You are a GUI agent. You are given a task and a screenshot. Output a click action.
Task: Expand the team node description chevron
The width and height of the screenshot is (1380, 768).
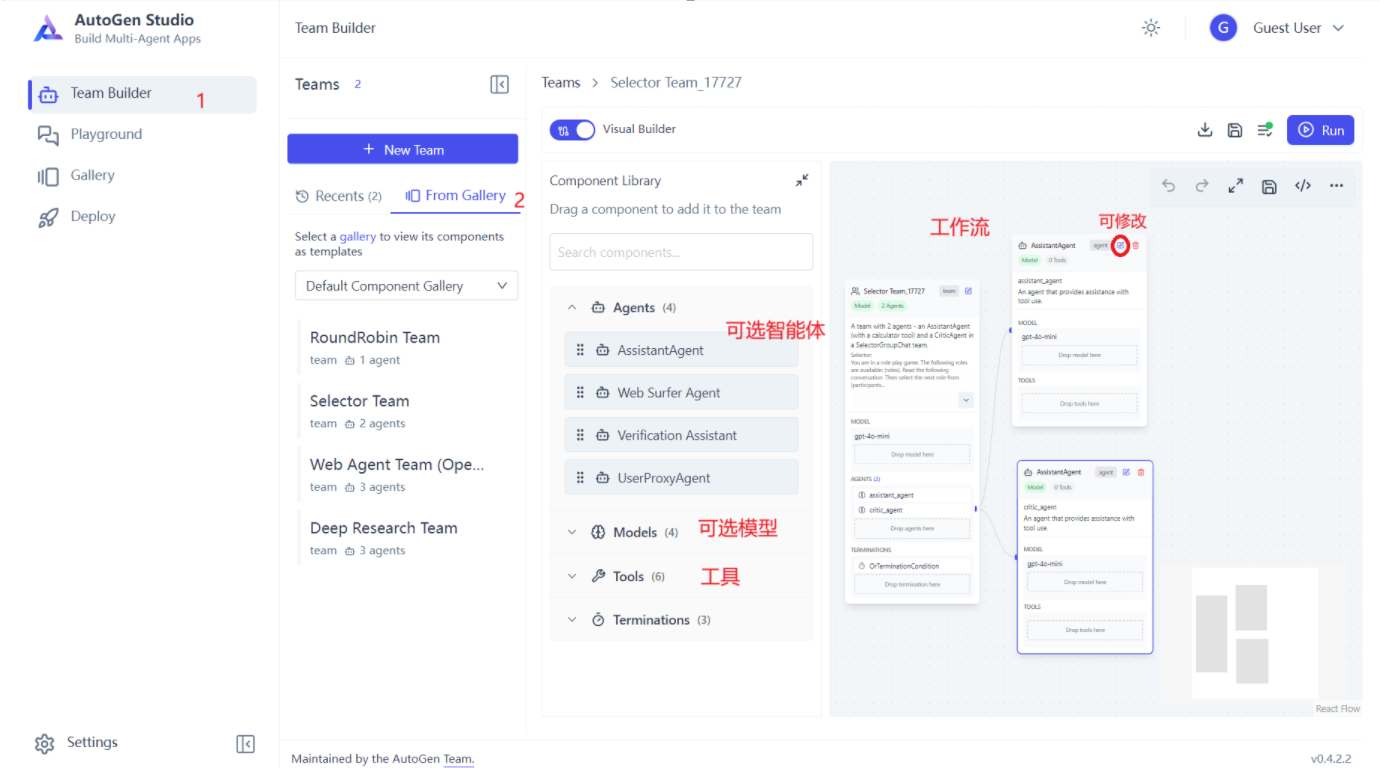click(x=966, y=400)
